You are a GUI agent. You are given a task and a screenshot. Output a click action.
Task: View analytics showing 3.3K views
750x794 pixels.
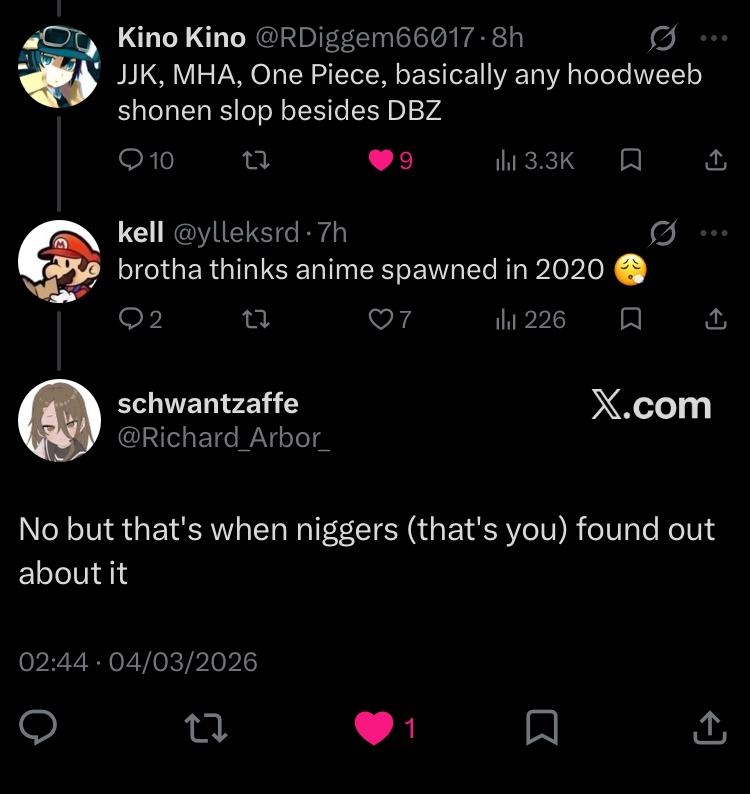click(x=507, y=160)
